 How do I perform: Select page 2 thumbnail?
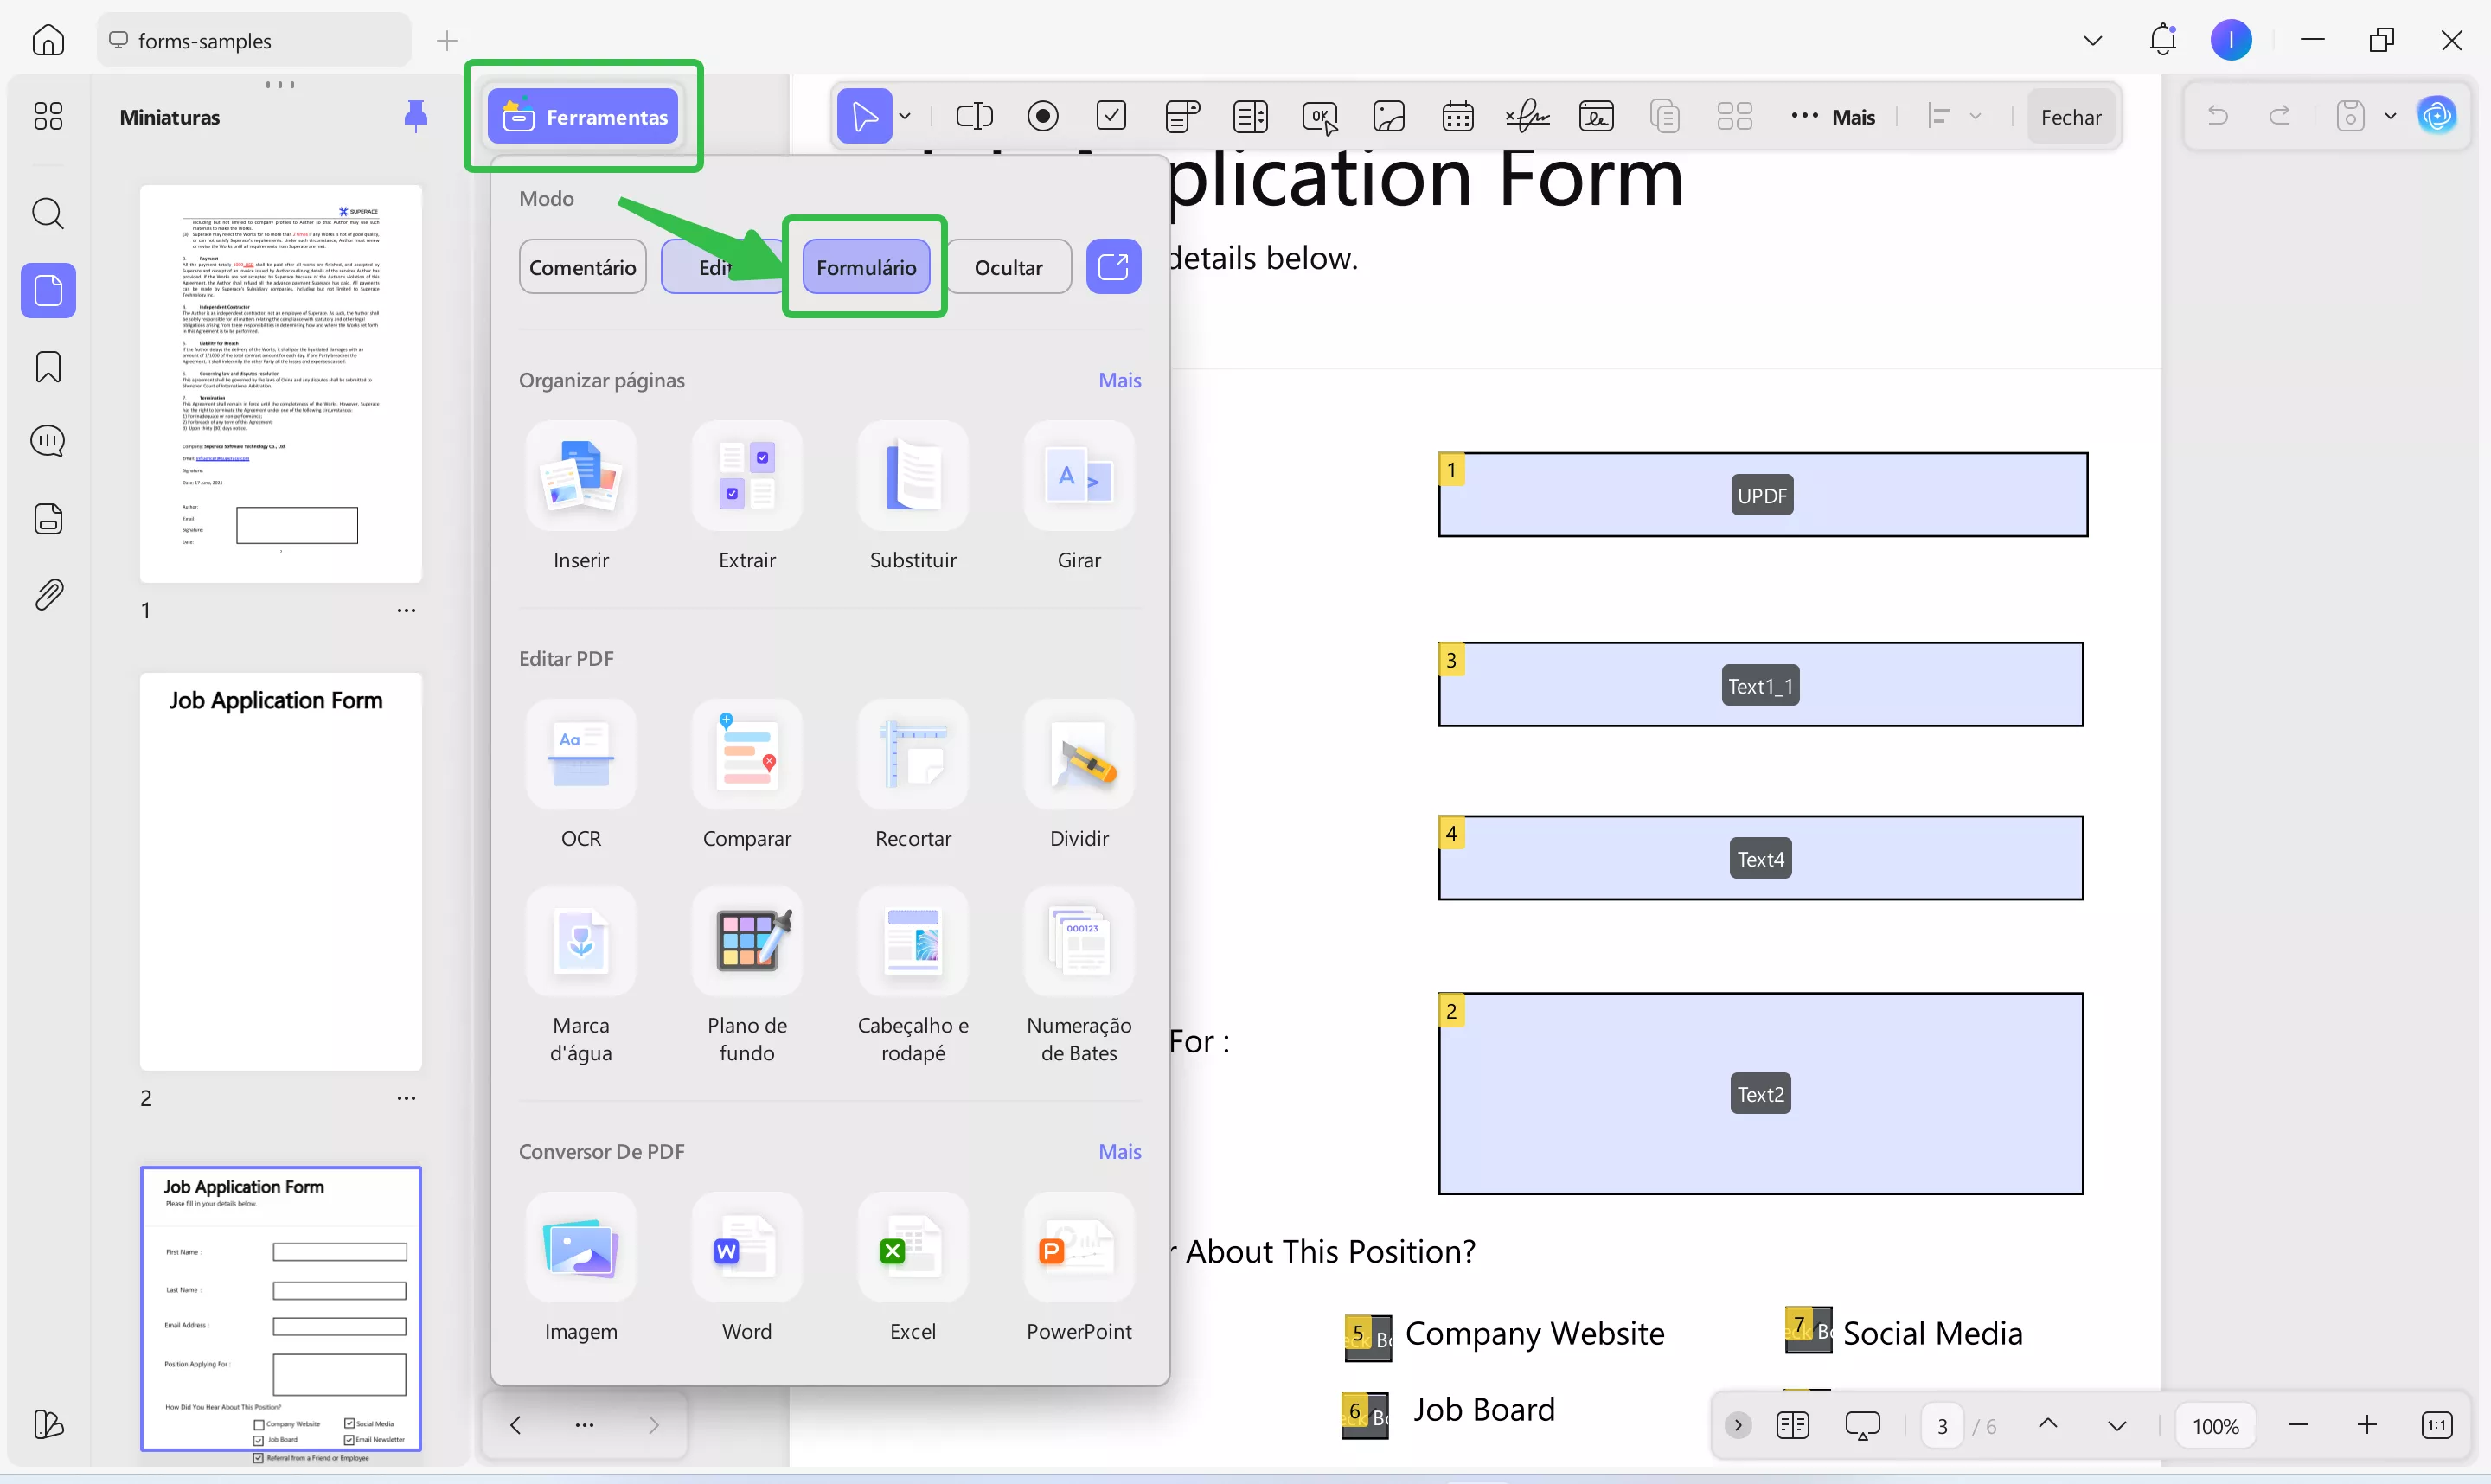(x=280, y=871)
